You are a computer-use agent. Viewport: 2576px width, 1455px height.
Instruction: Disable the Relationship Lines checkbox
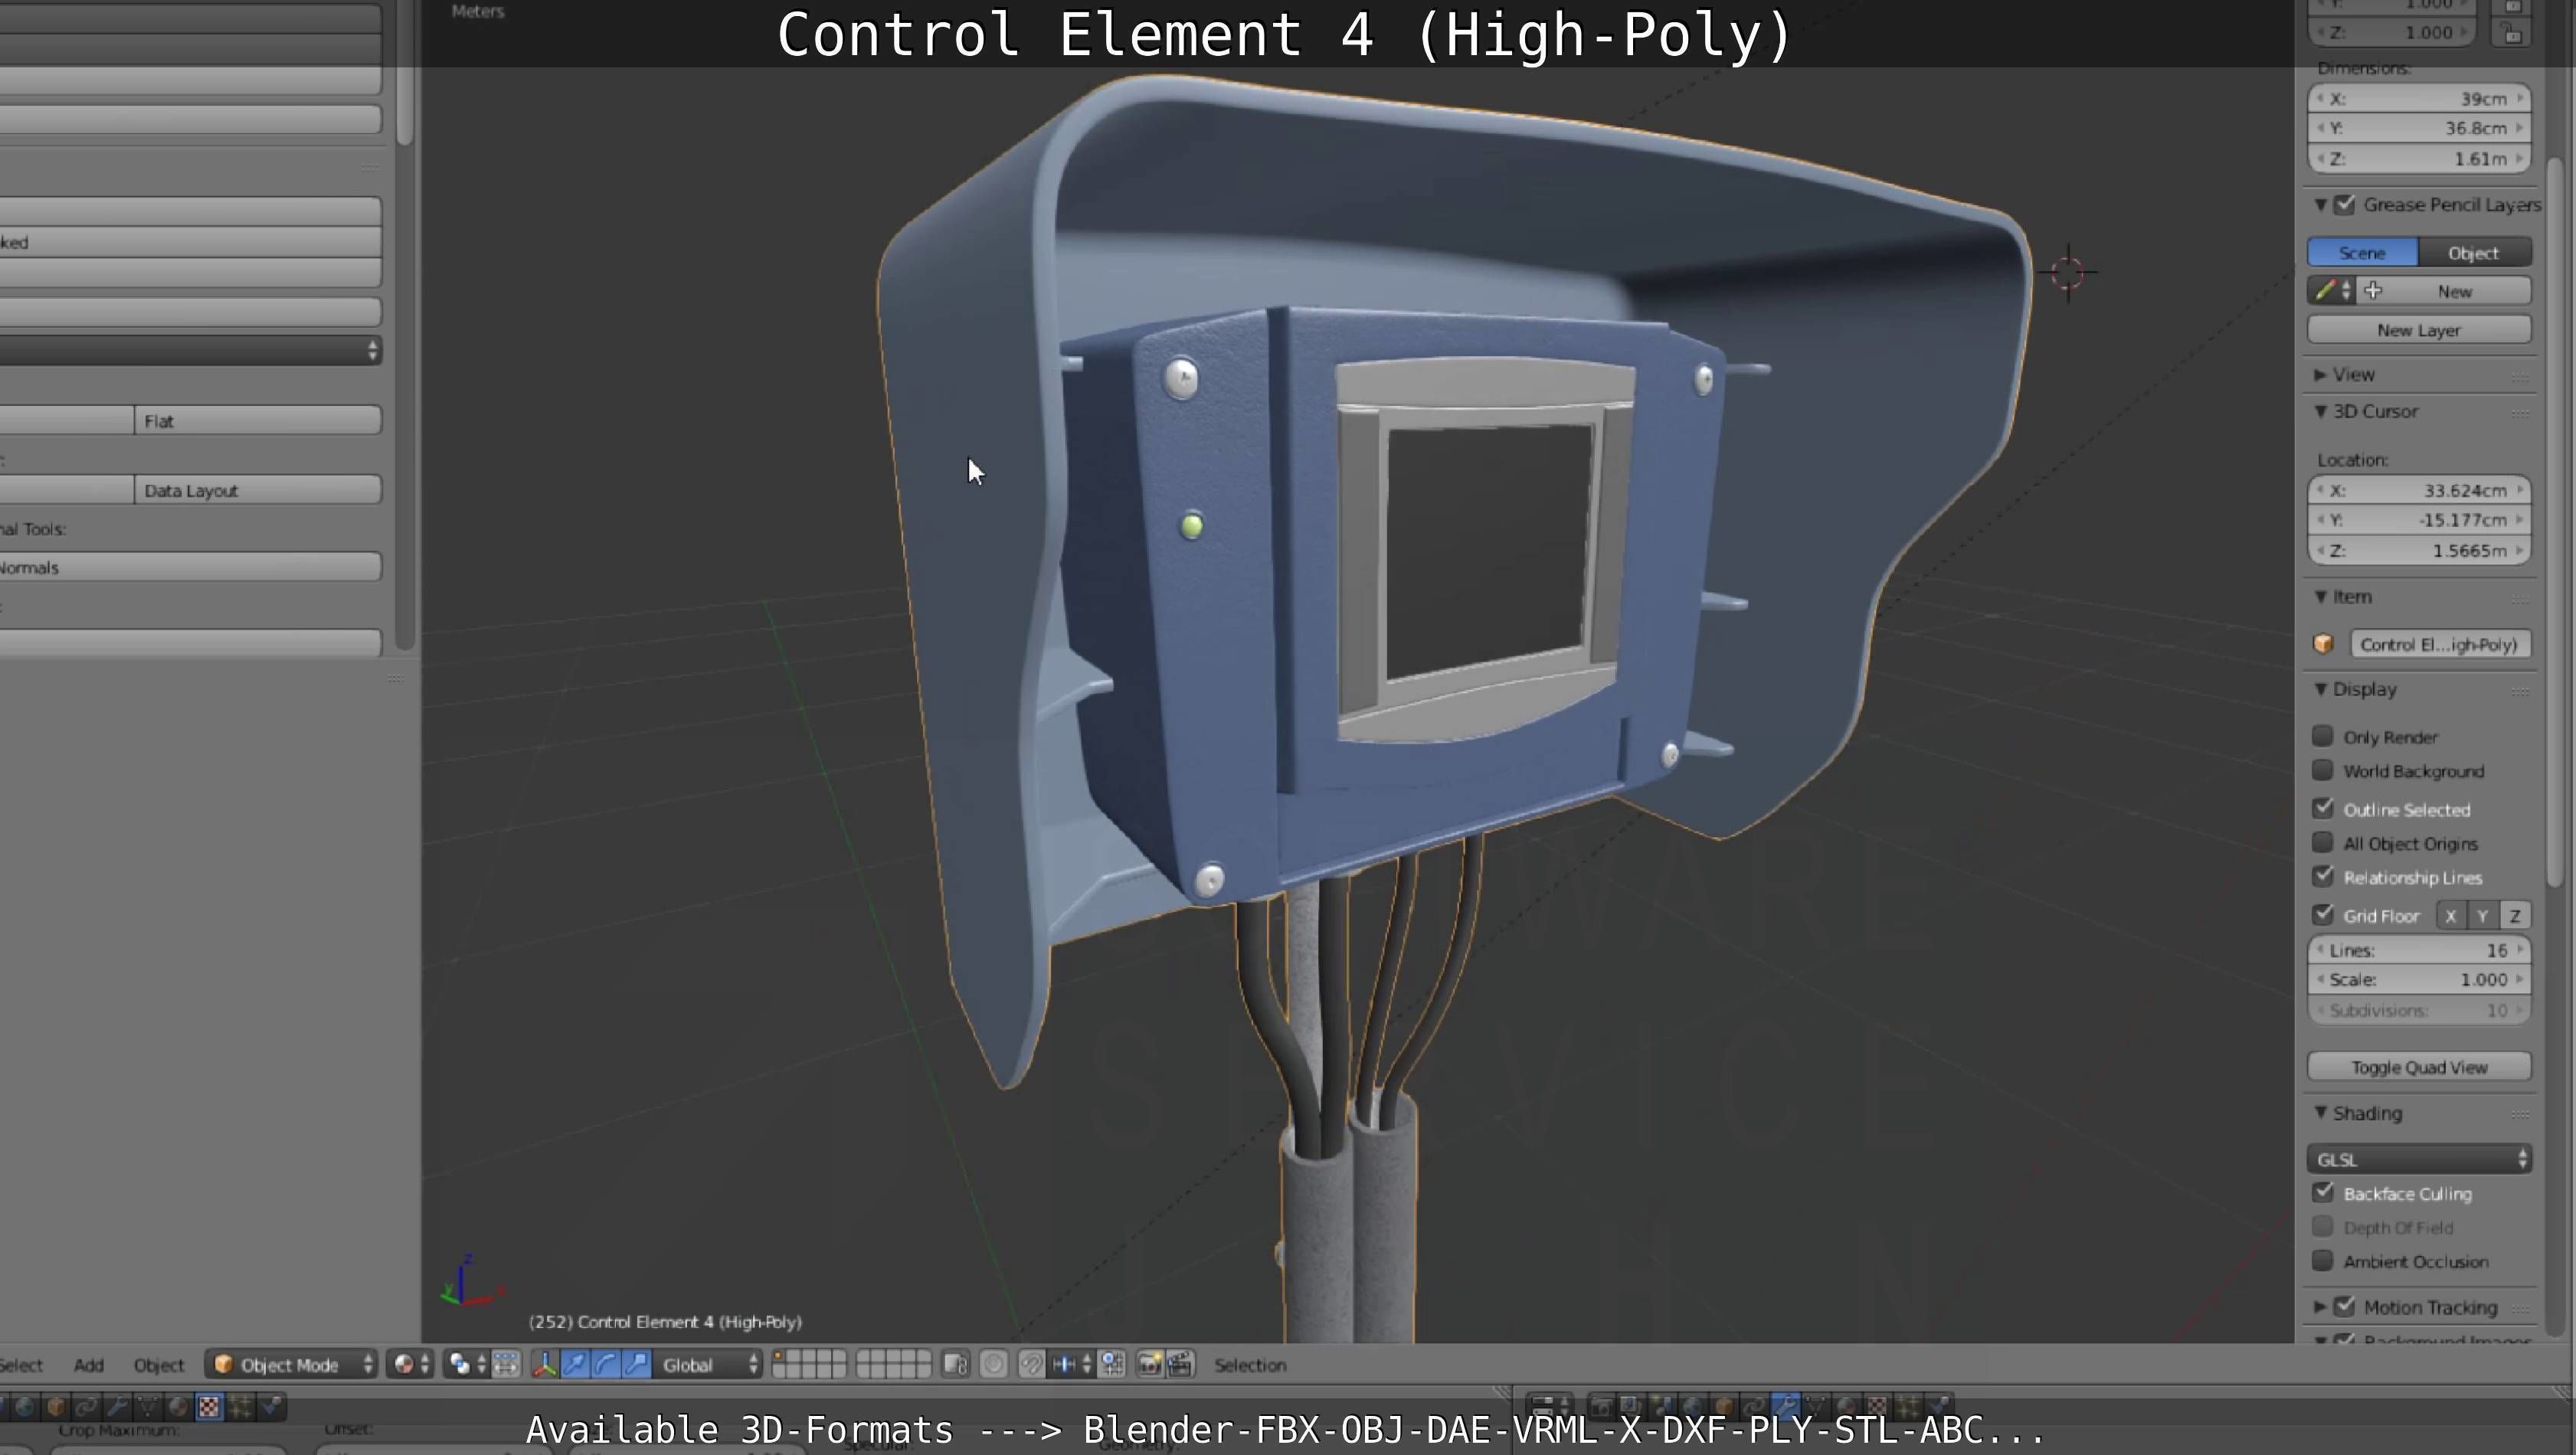coord(2323,876)
